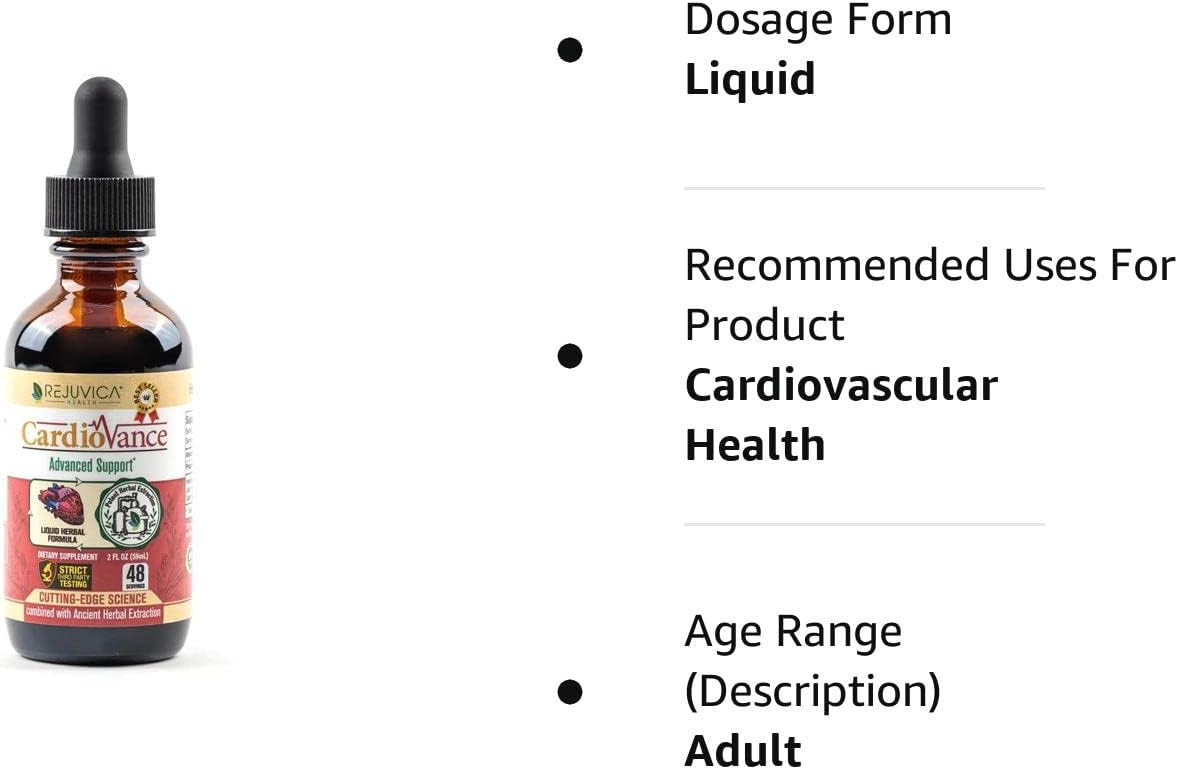This screenshot has width=1178, height=769.
Task: Click the Rejuvica Health logo
Action: (x=76, y=393)
